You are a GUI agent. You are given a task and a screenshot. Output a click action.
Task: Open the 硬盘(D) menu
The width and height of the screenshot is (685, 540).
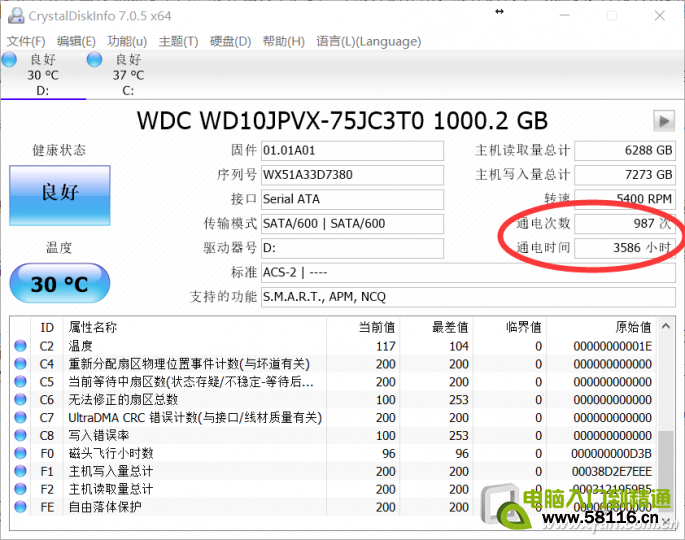click(230, 42)
